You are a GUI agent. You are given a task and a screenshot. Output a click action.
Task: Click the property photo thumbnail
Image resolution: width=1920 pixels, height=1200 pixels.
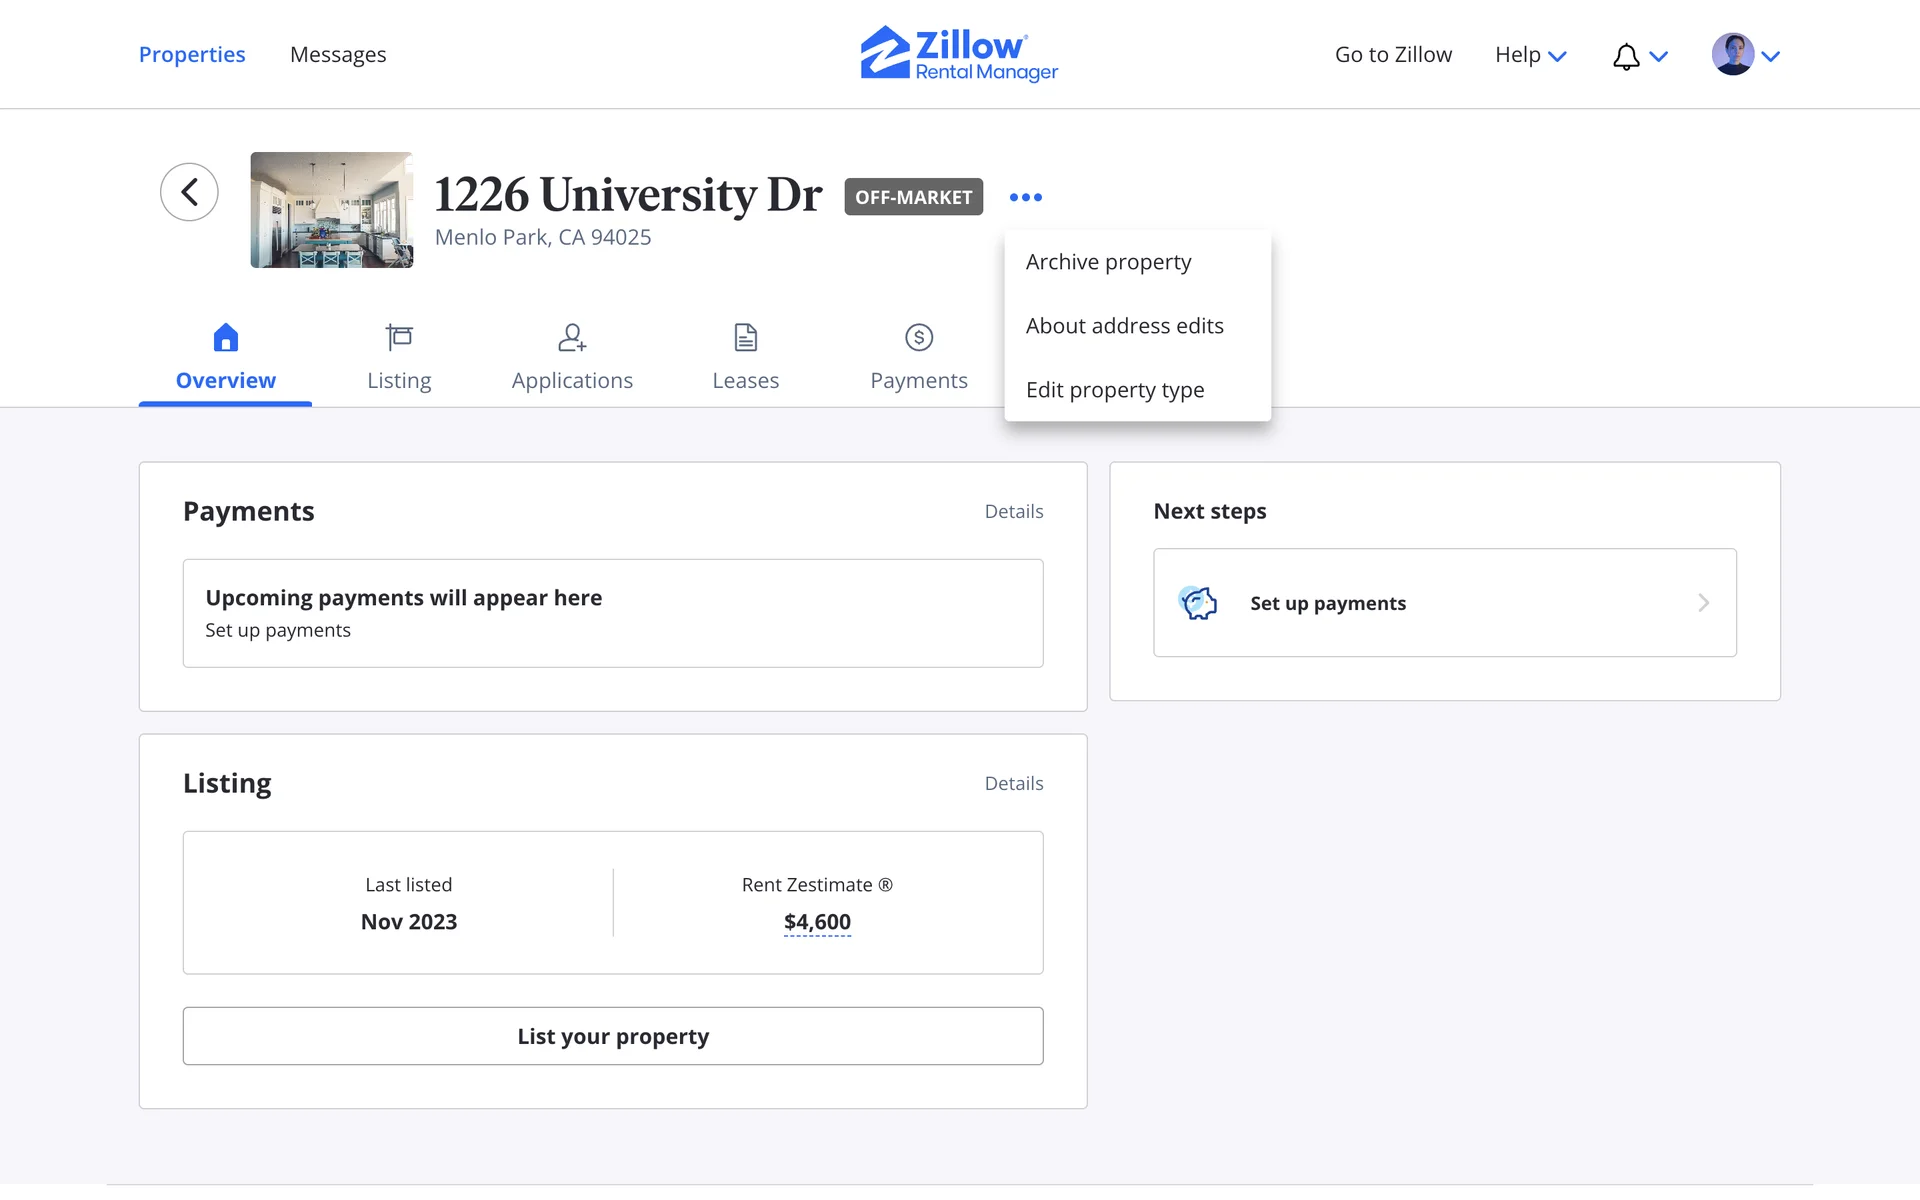point(331,210)
